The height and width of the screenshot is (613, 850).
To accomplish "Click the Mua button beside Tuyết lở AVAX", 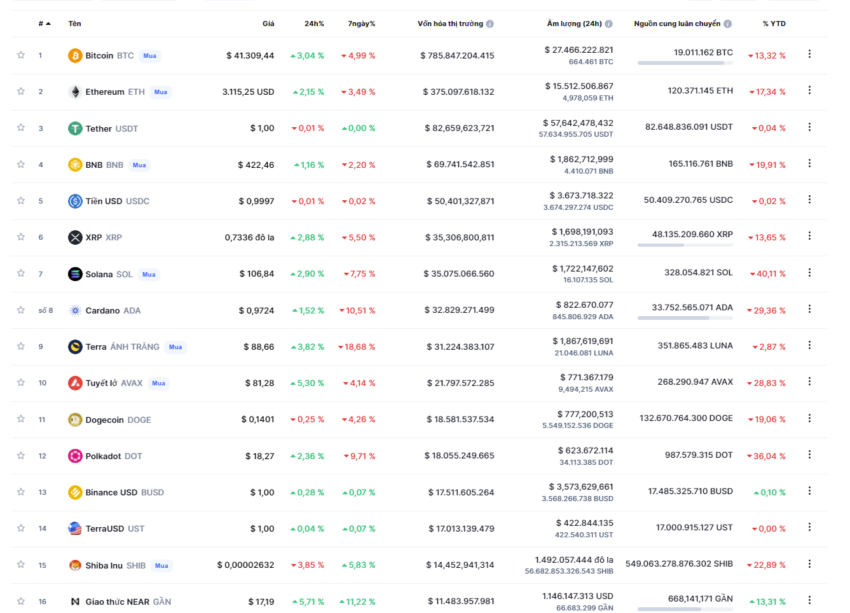I will [158, 383].
